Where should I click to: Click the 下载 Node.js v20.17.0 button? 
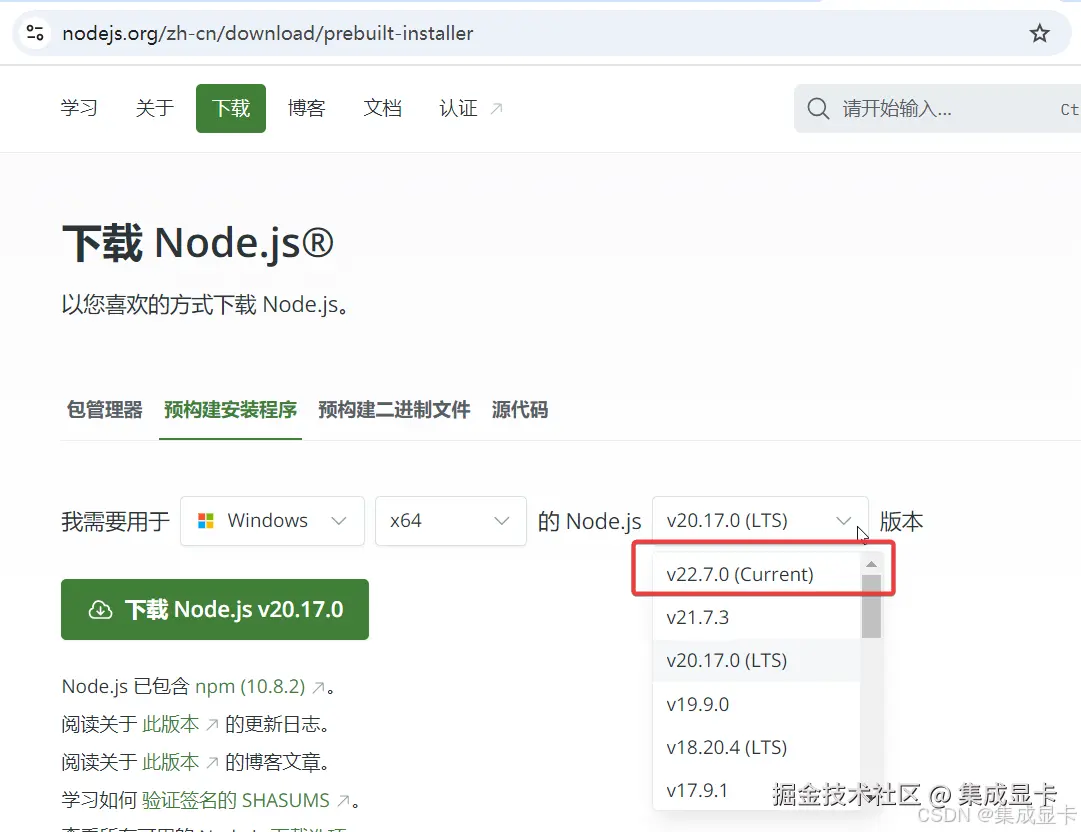[214, 609]
